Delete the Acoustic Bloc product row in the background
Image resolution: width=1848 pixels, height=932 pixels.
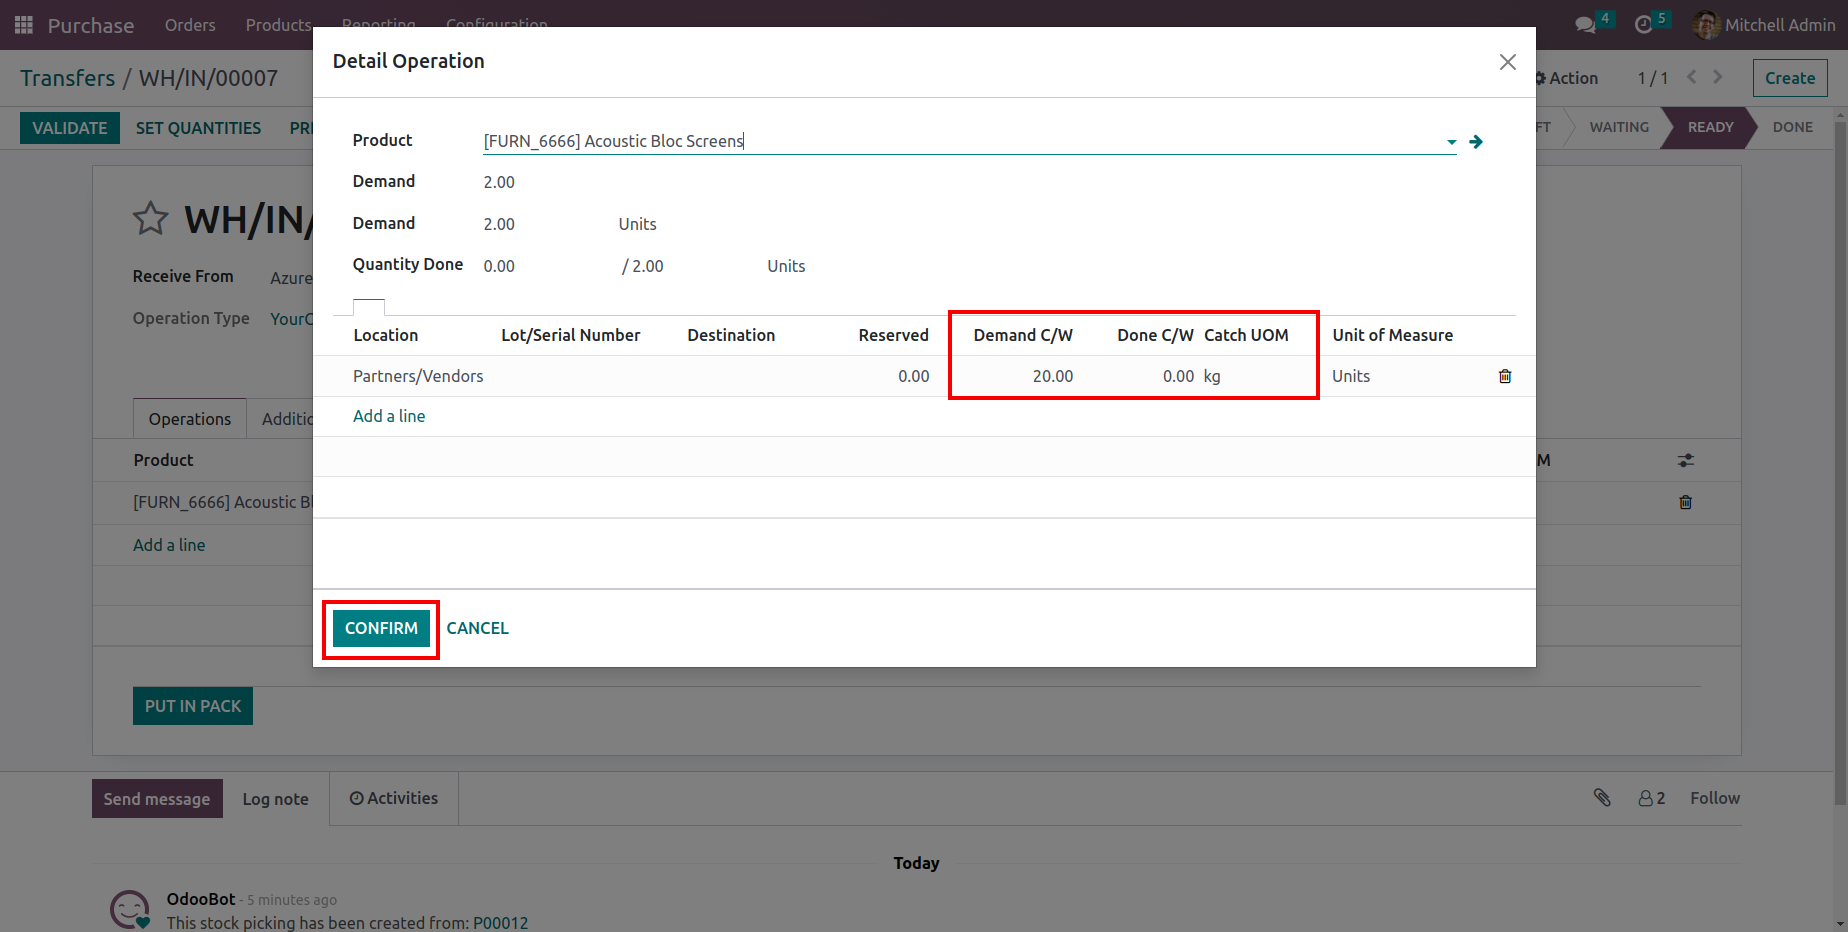(x=1686, y=502)
